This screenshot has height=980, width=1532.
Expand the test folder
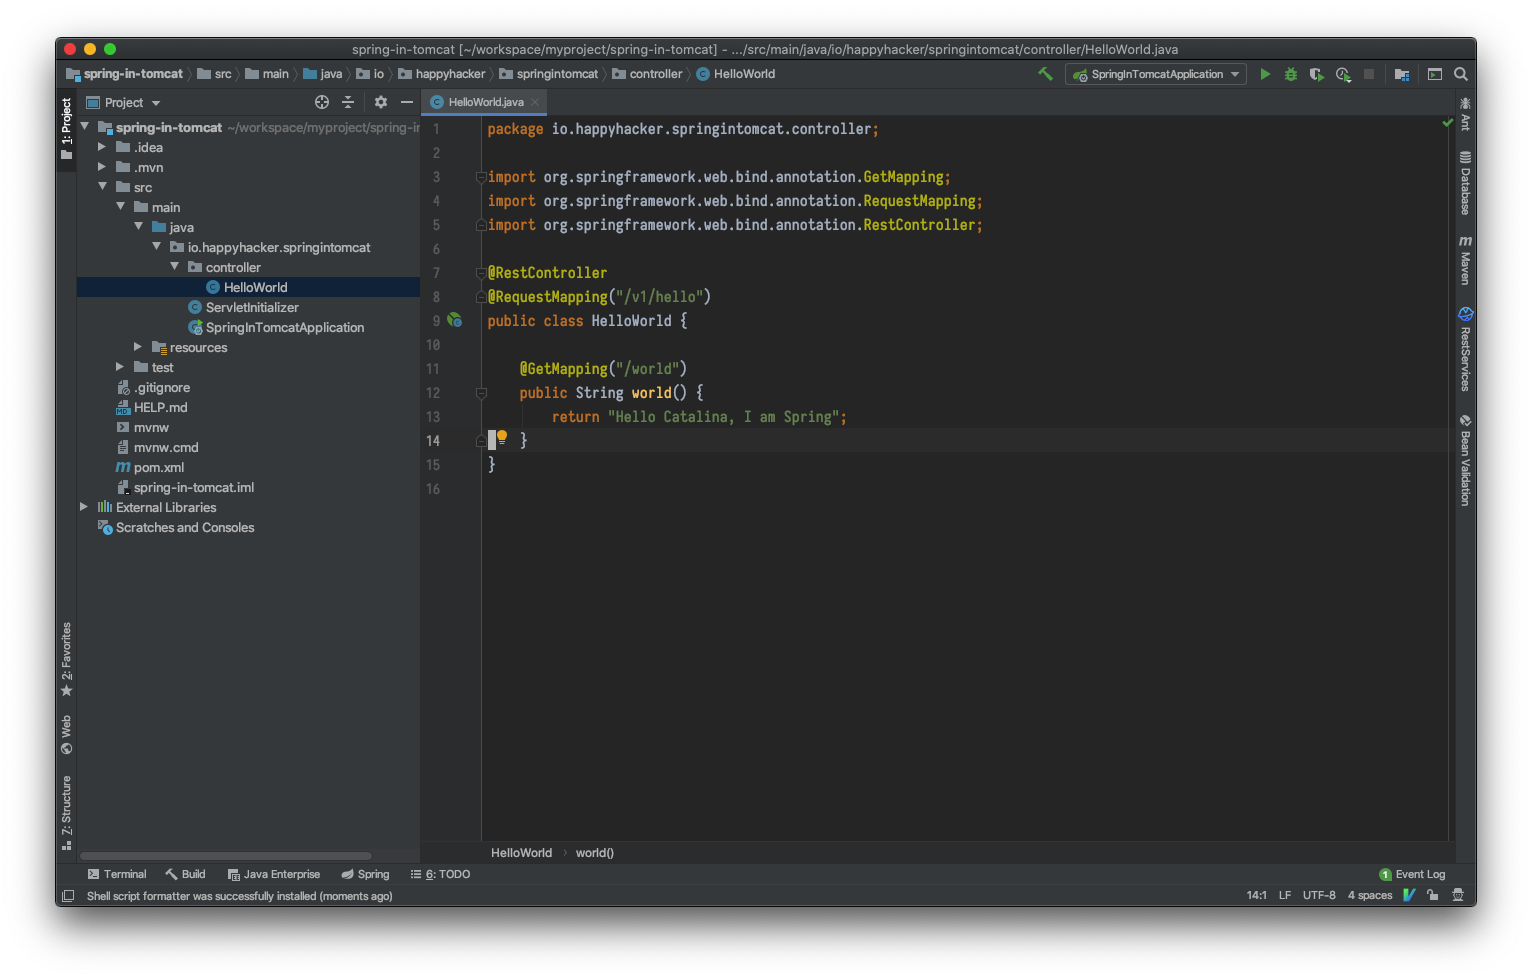coord(120,367)
